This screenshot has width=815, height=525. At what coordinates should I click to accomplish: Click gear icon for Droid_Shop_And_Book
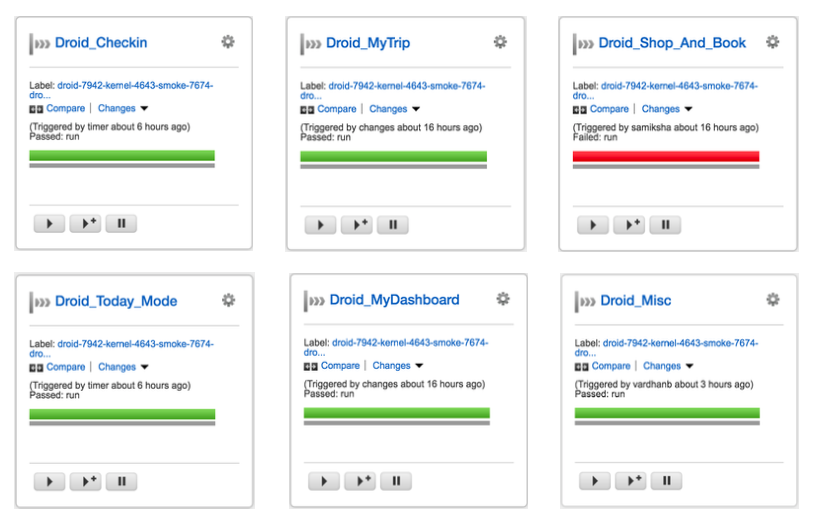point(772,42)
